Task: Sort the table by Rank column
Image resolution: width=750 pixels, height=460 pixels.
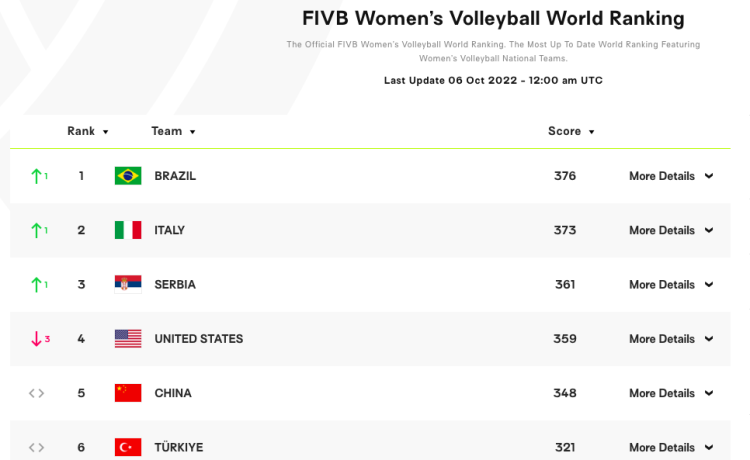Action: pos(88,131)
